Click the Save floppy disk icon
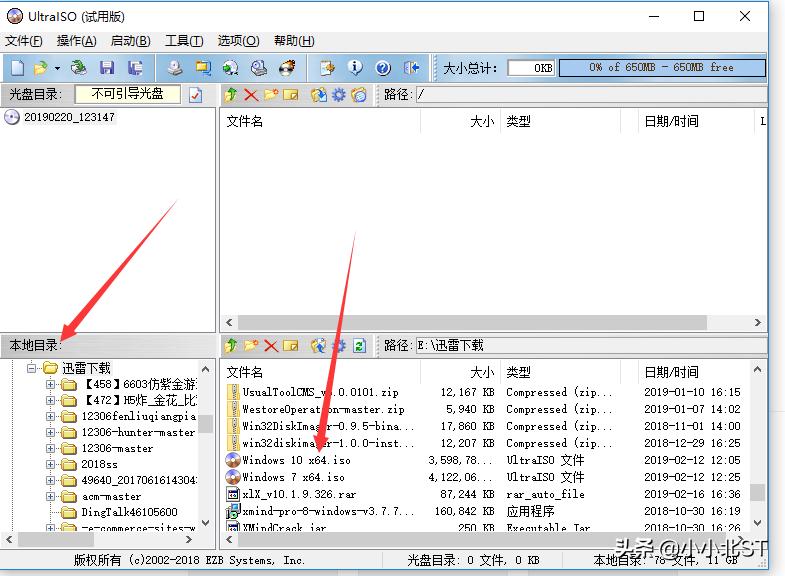The width and height of the screenshot is (785, 576). pyautogui.click(x=107, y=68)
